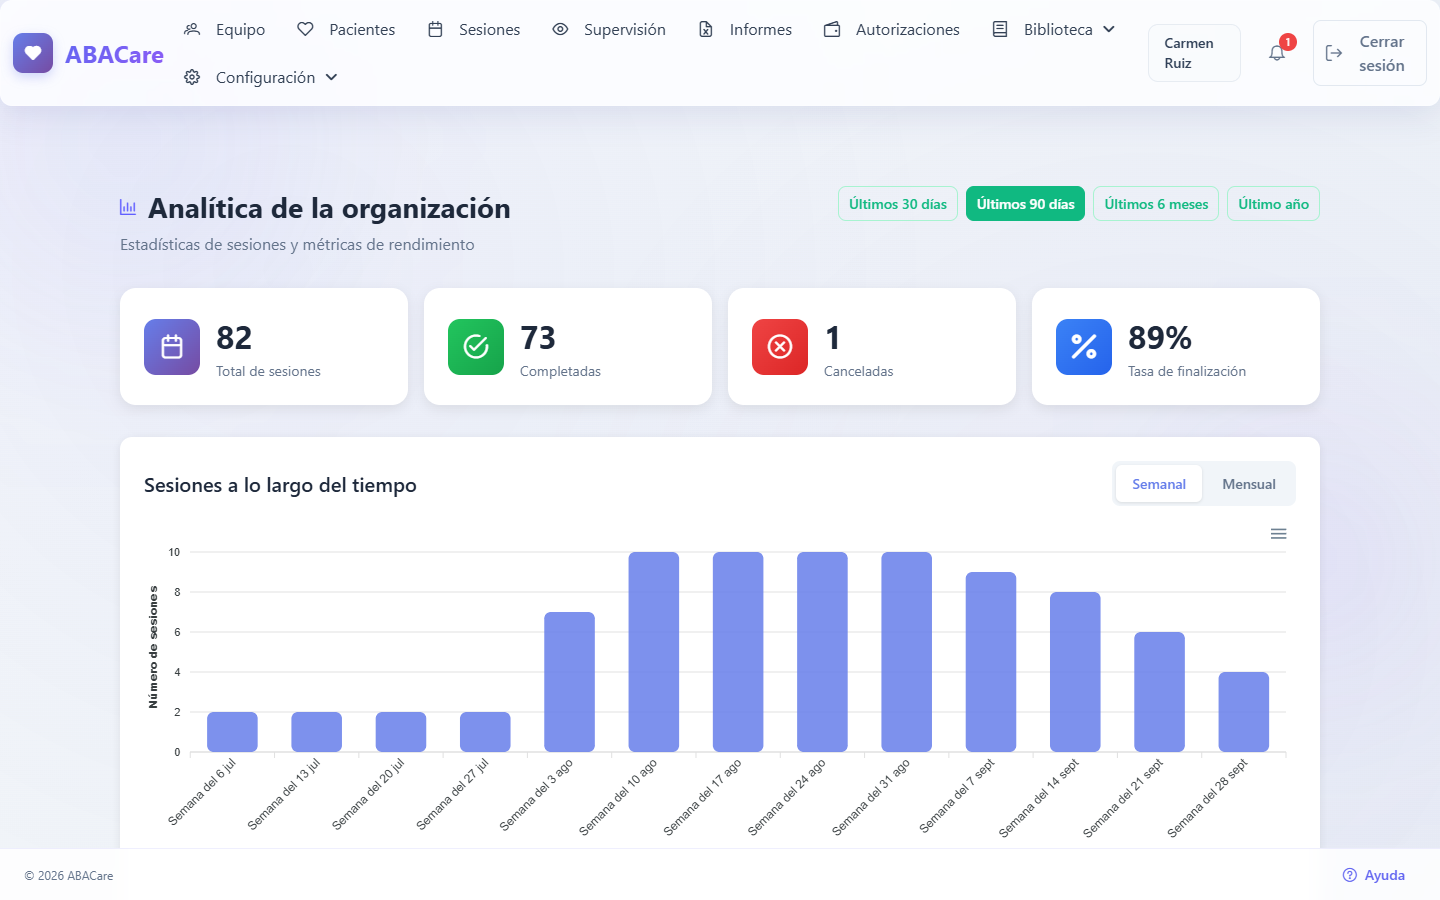Image resolution: width=1440 pixels, height=900 pixels.
Task: Click the Semana del 28 sept bar
Action: (1244, 712)
